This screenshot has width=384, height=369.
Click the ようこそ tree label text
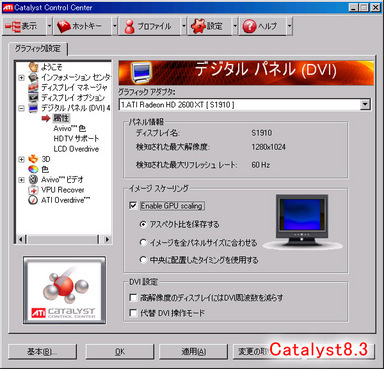pyautogui.click(x=52, y=67)
